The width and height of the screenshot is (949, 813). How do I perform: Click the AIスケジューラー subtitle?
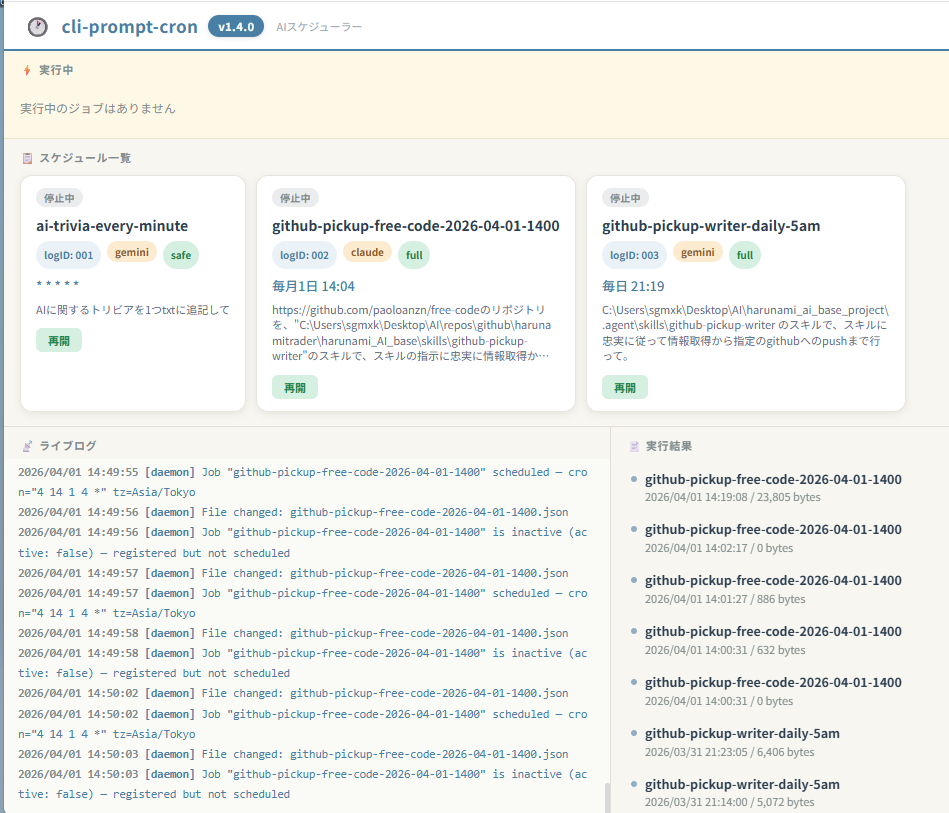click(319, 27)
